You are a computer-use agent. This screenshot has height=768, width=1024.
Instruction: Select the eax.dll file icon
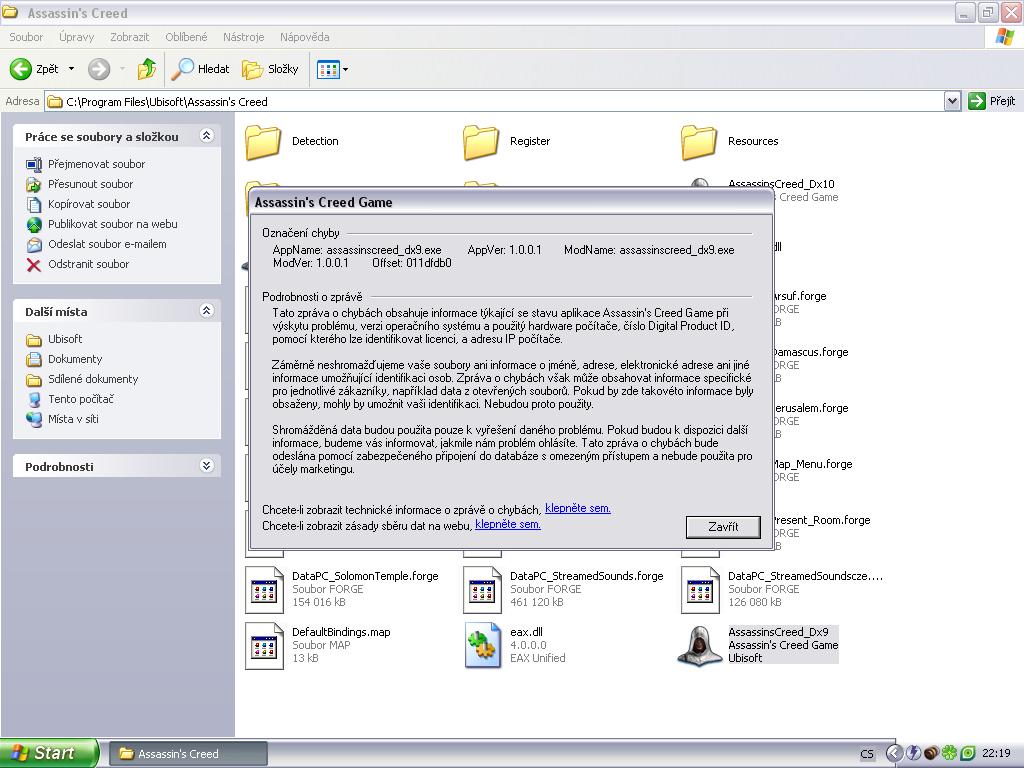click(482, 646)
